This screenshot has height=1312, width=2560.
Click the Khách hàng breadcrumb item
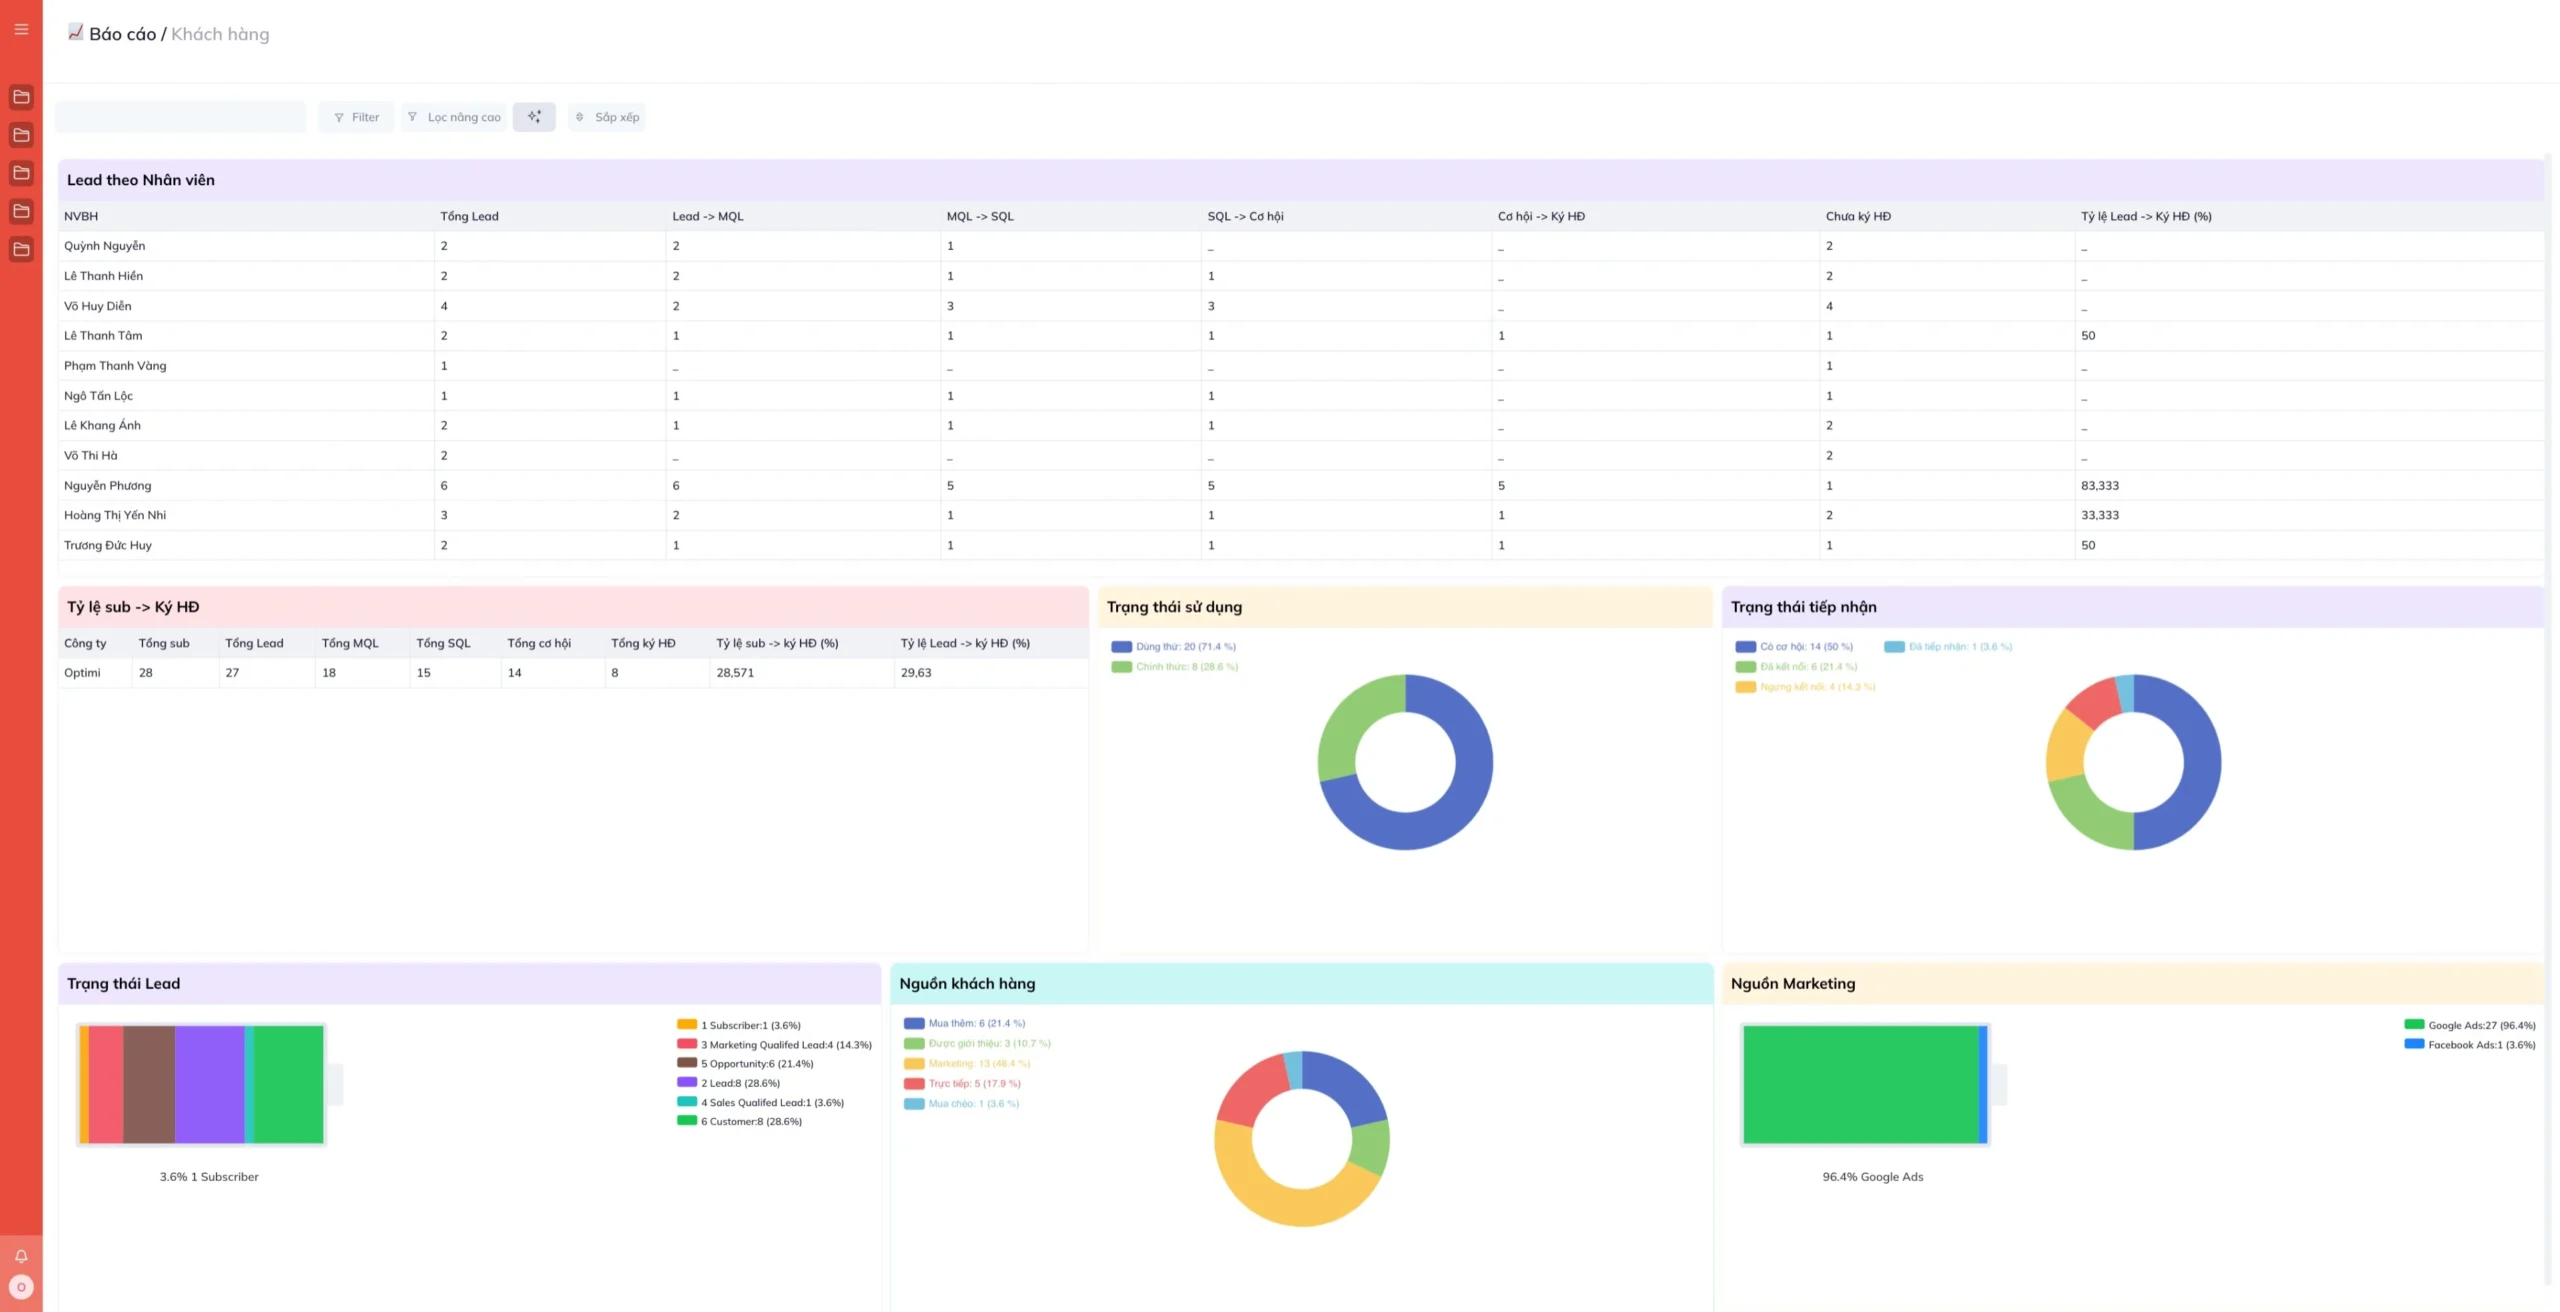(220, 34)
